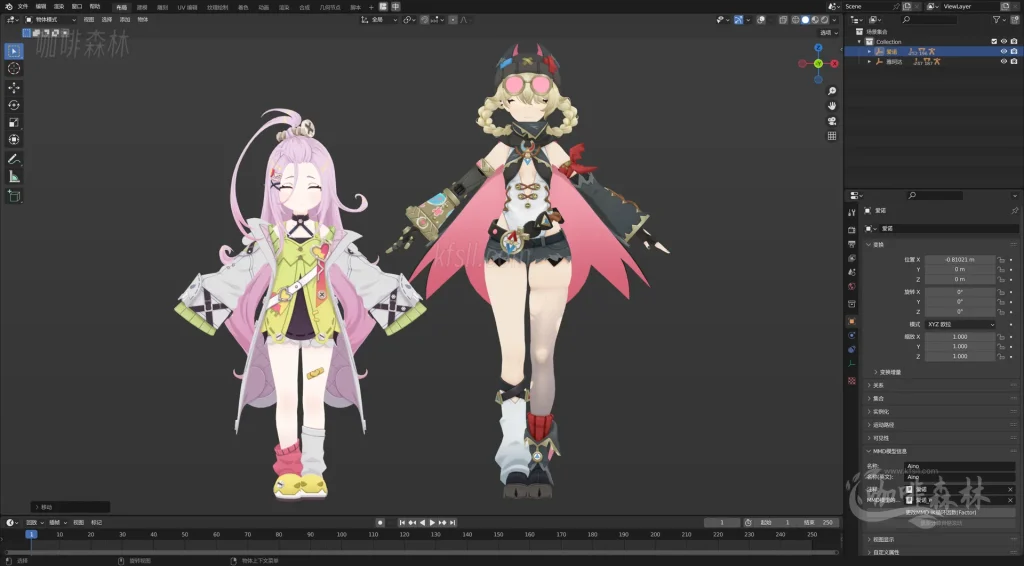
Task: Choose the Transform tool
Action: 14,140
